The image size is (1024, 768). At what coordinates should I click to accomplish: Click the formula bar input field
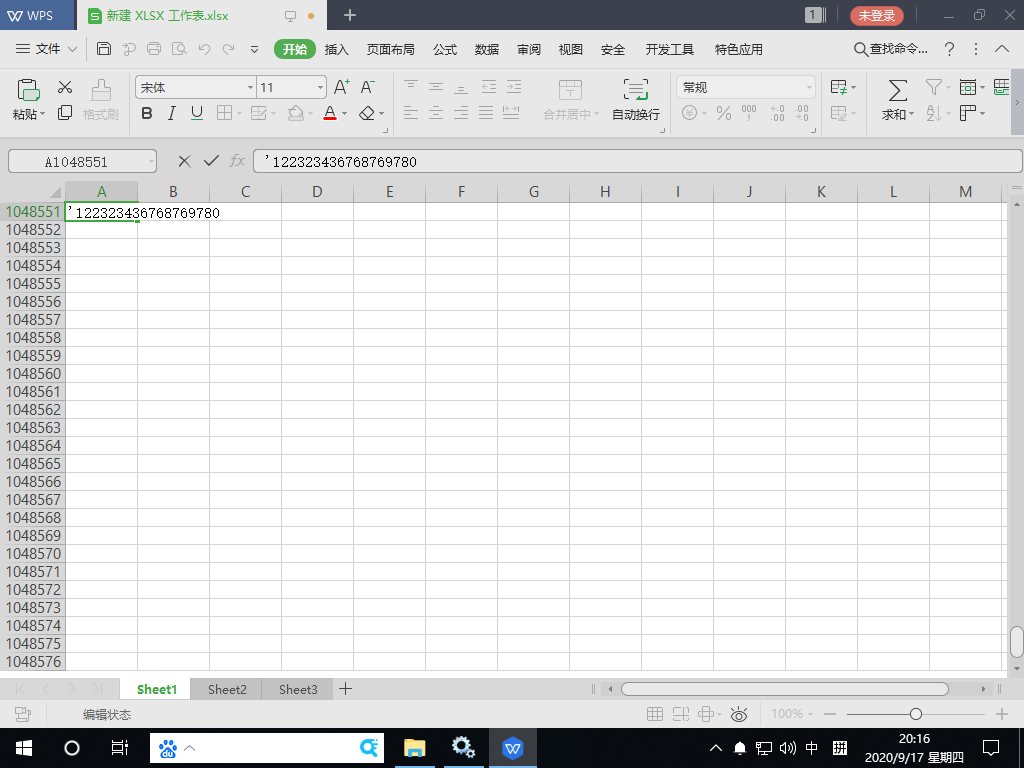point(636,161)
